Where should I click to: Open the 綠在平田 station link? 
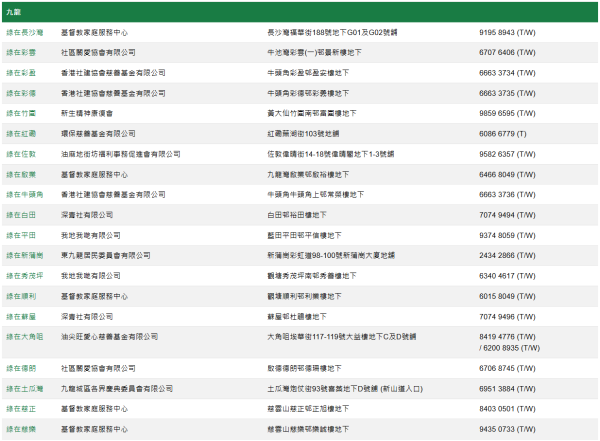click(20, 235)
